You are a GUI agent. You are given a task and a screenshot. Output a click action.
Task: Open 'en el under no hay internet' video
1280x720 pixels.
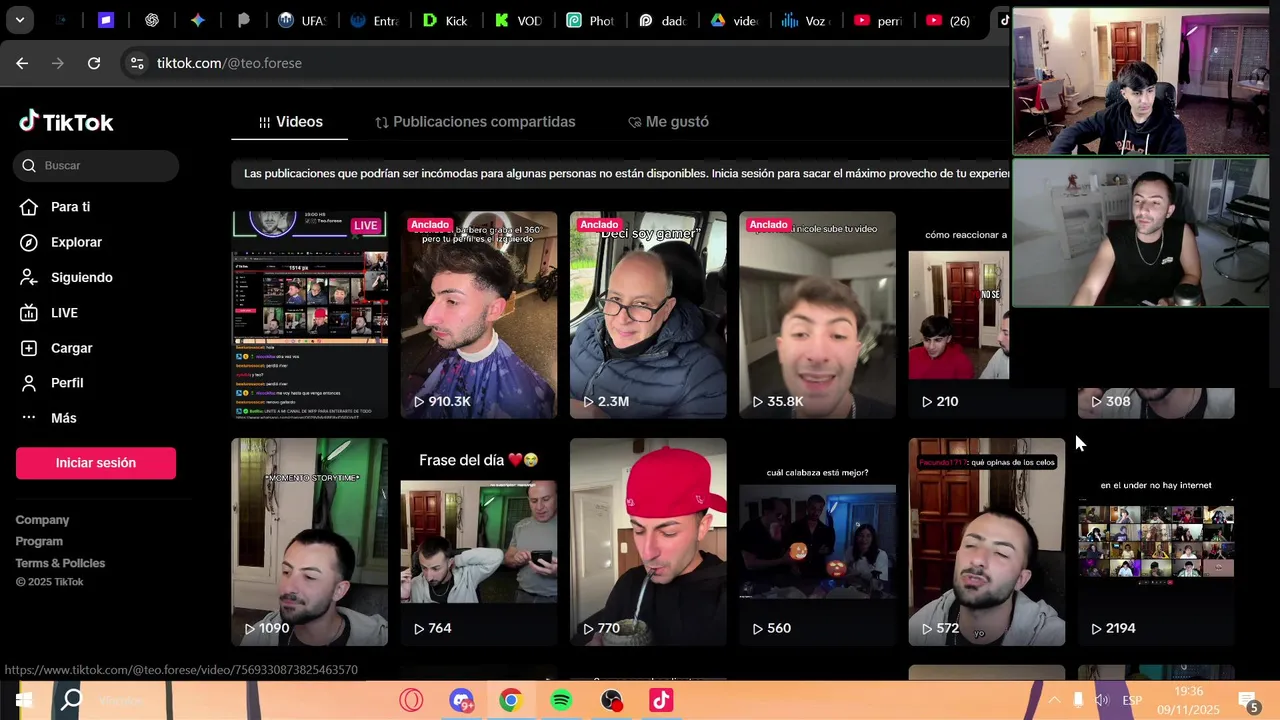point(1156,542)
